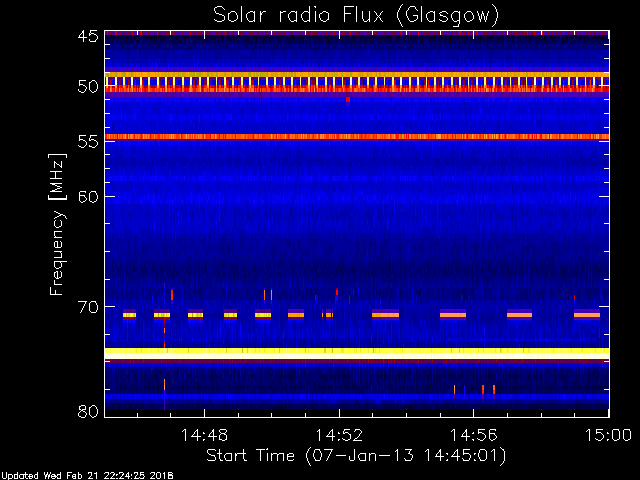Click the 'Frequency [MHz]' axis label

(57, 224)
